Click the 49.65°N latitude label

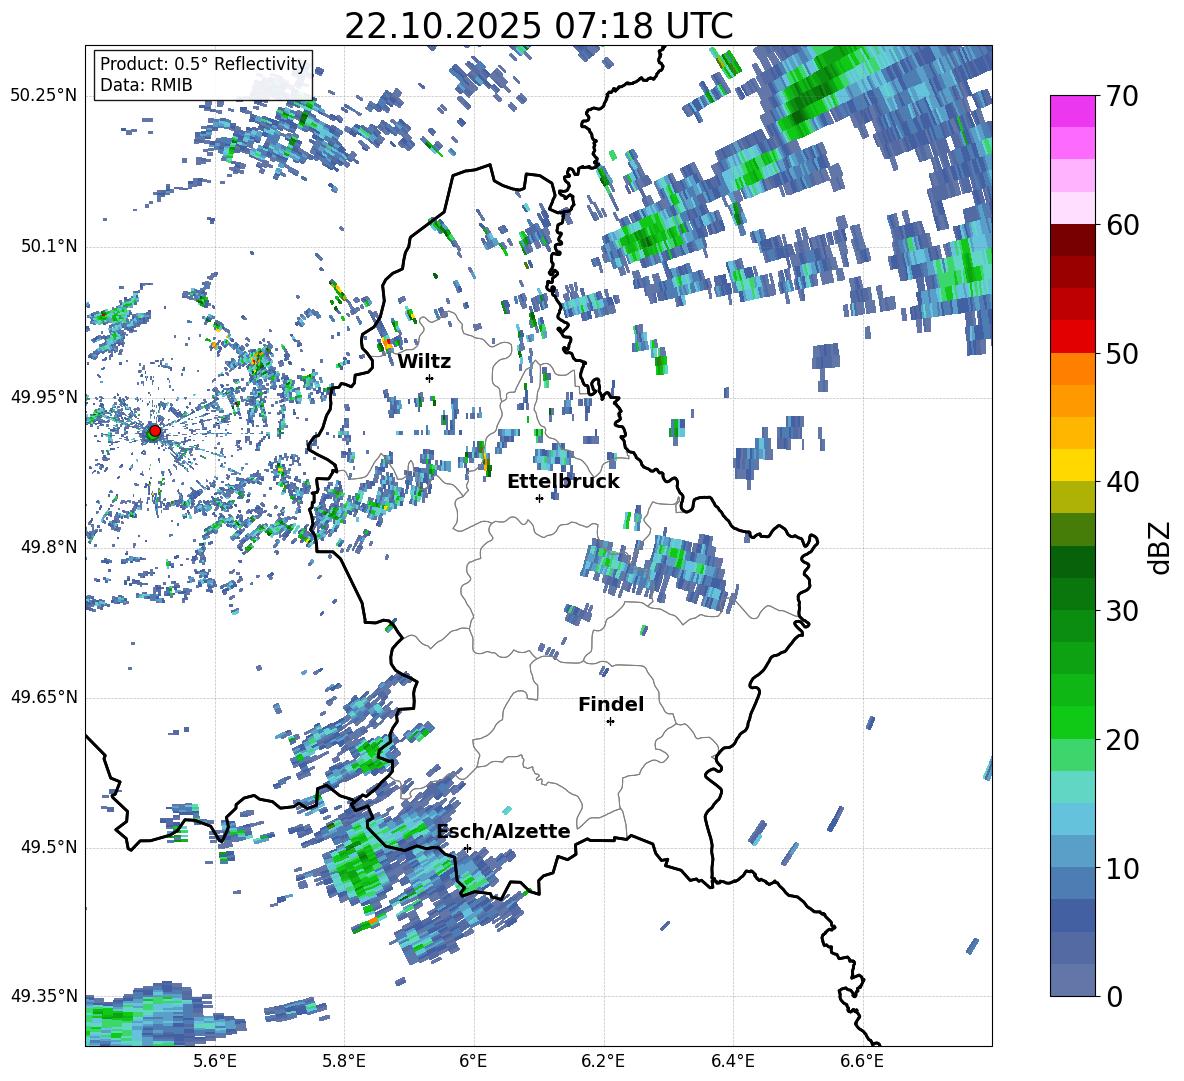click(x=44, y=696)
